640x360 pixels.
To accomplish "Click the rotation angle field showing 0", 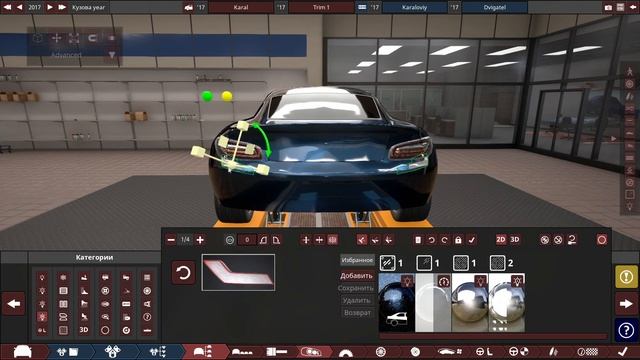I will pyautogui.click(x=247, y=240).
